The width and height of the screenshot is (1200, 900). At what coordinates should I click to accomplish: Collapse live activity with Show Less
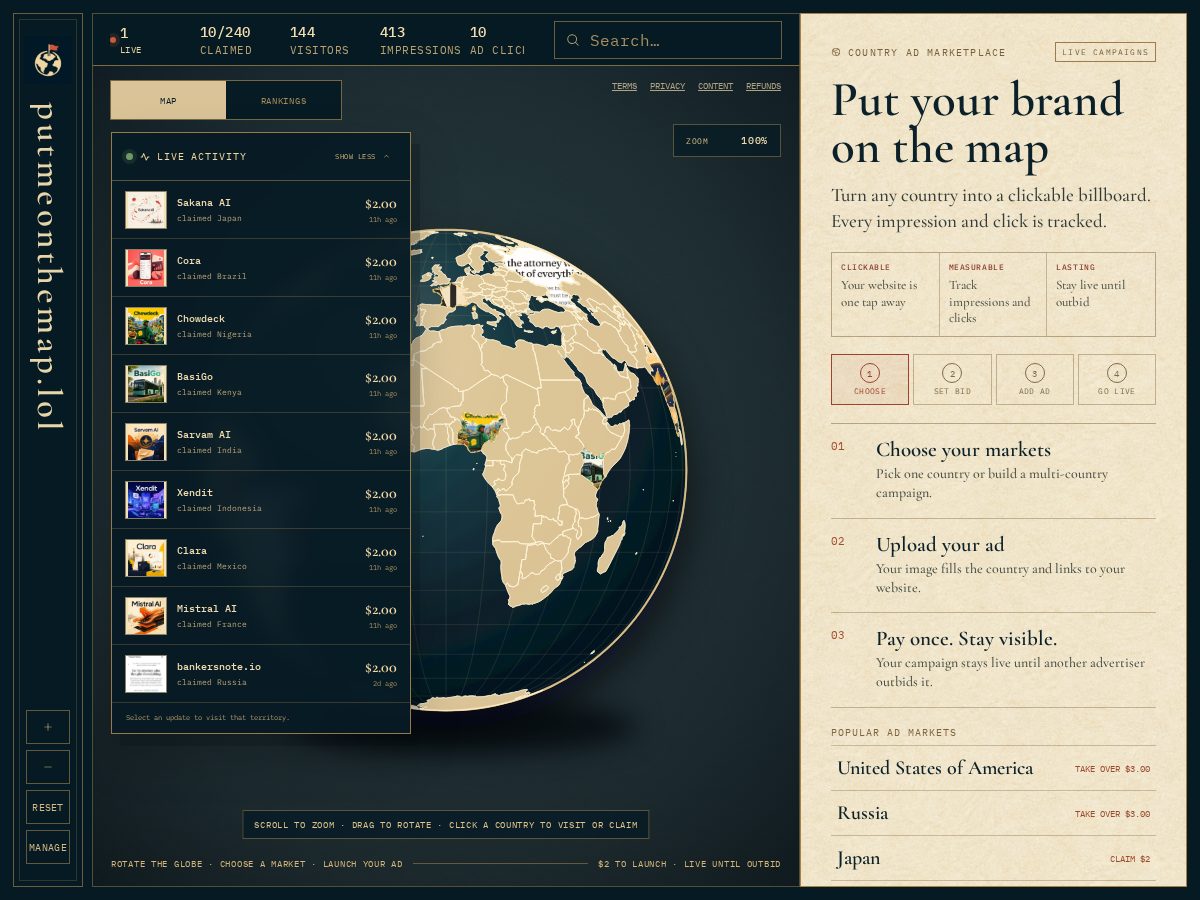tap(362, 157)
